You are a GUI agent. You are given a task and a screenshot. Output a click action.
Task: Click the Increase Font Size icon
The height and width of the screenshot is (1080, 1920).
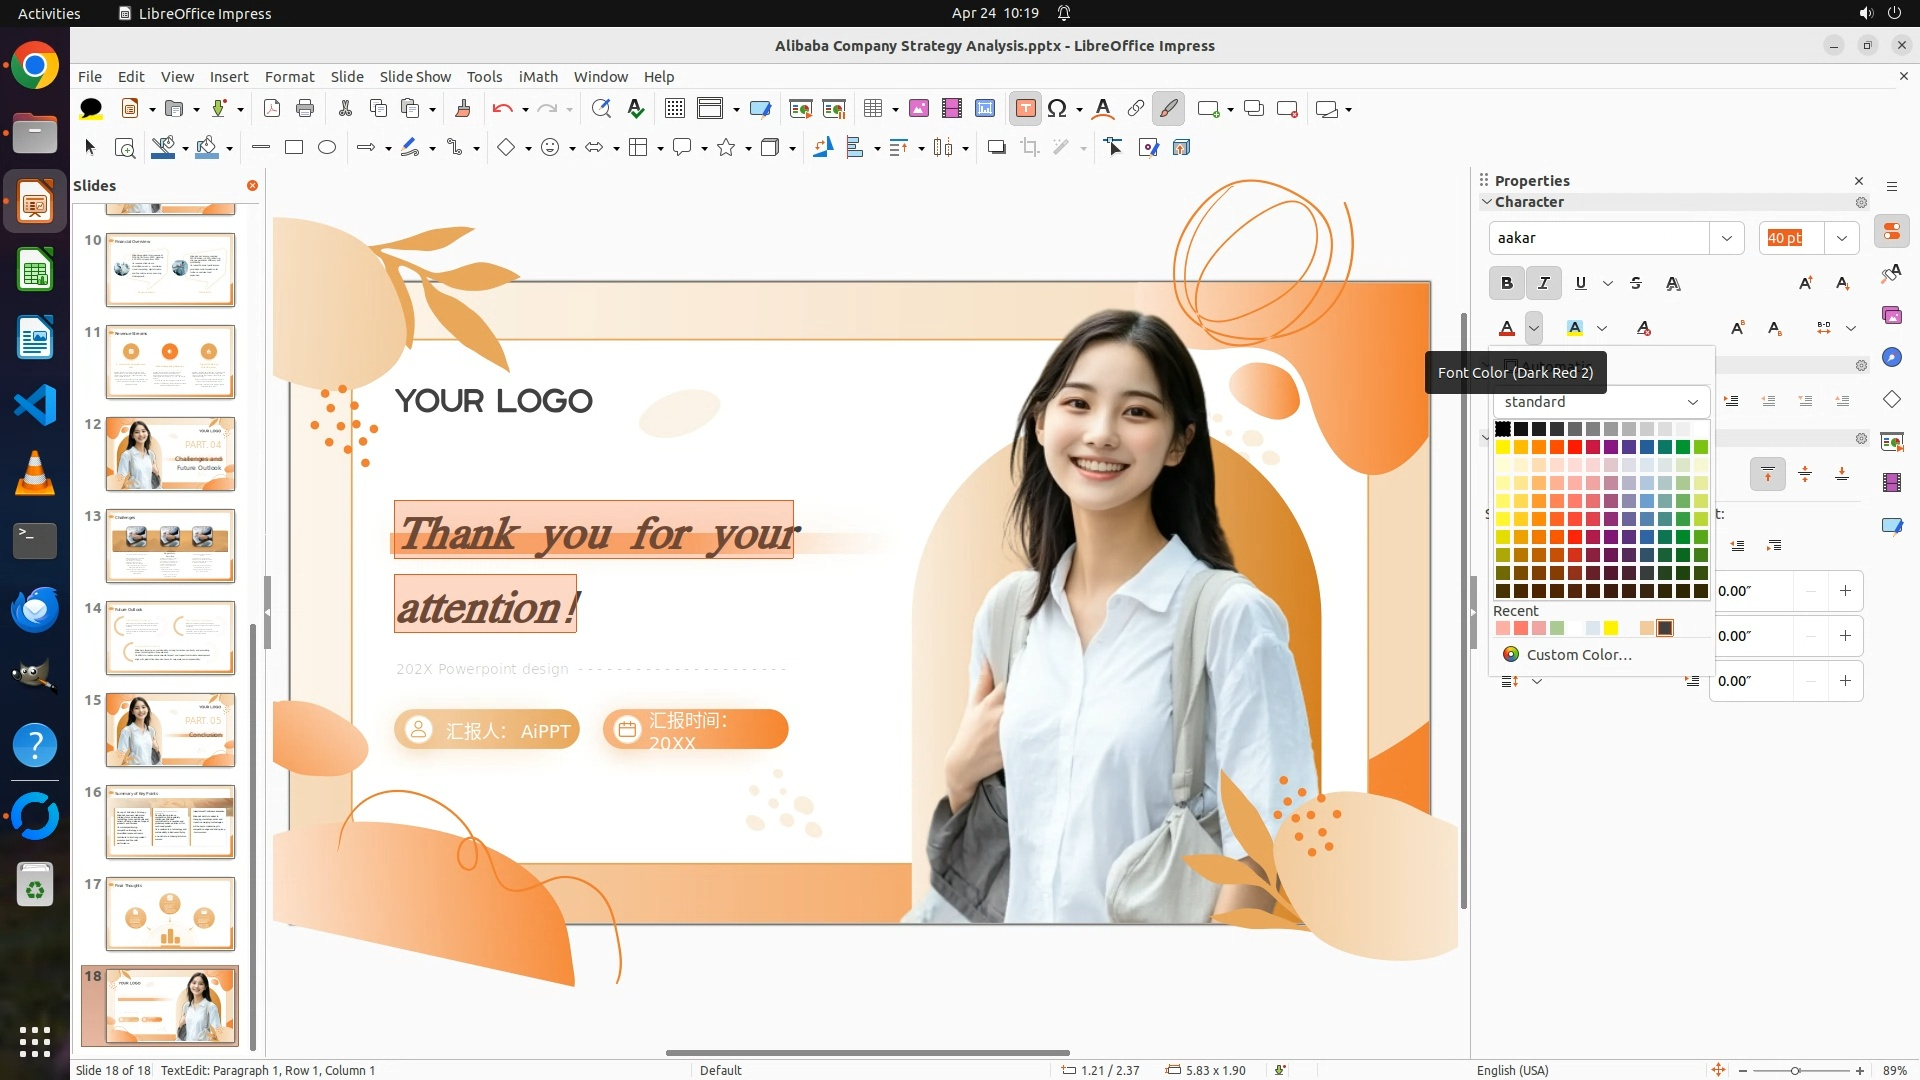coord(1805,283)
